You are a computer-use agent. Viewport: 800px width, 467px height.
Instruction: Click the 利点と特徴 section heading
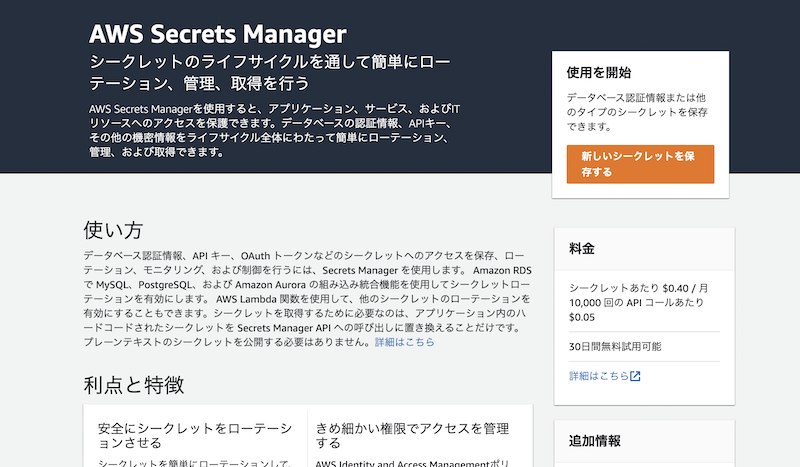(x=134, y=385)
